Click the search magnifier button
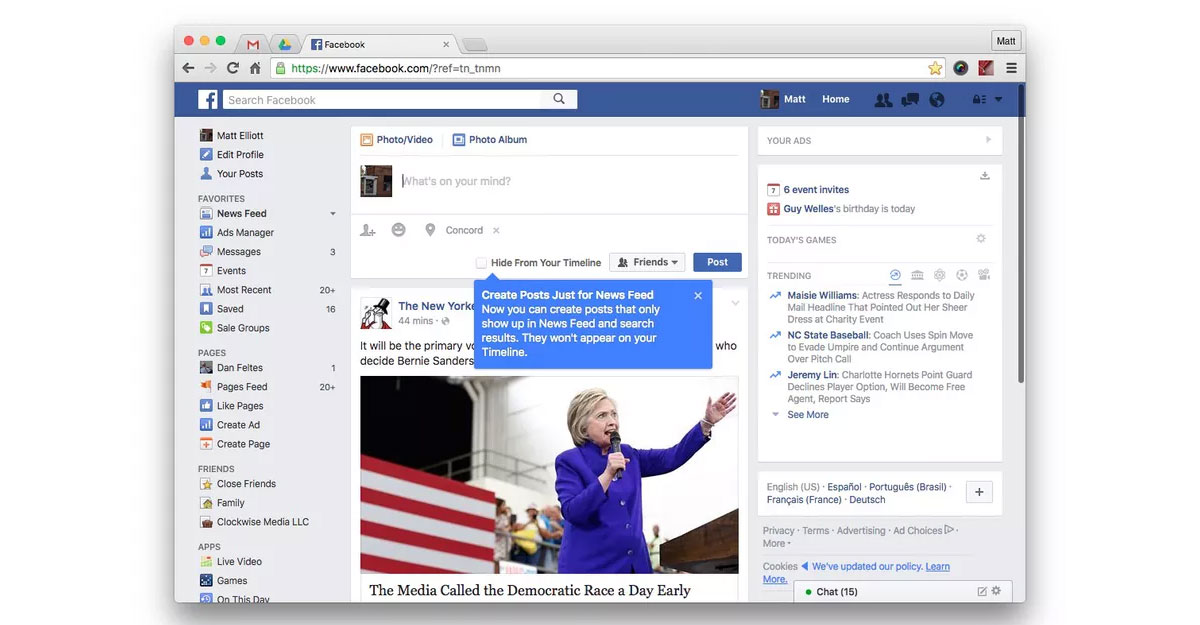1200x625 pixels. 559,99
